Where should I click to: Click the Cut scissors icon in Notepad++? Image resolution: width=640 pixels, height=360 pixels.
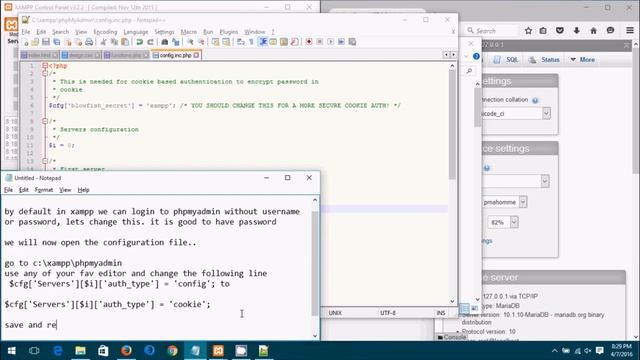[x=103, y=42]
